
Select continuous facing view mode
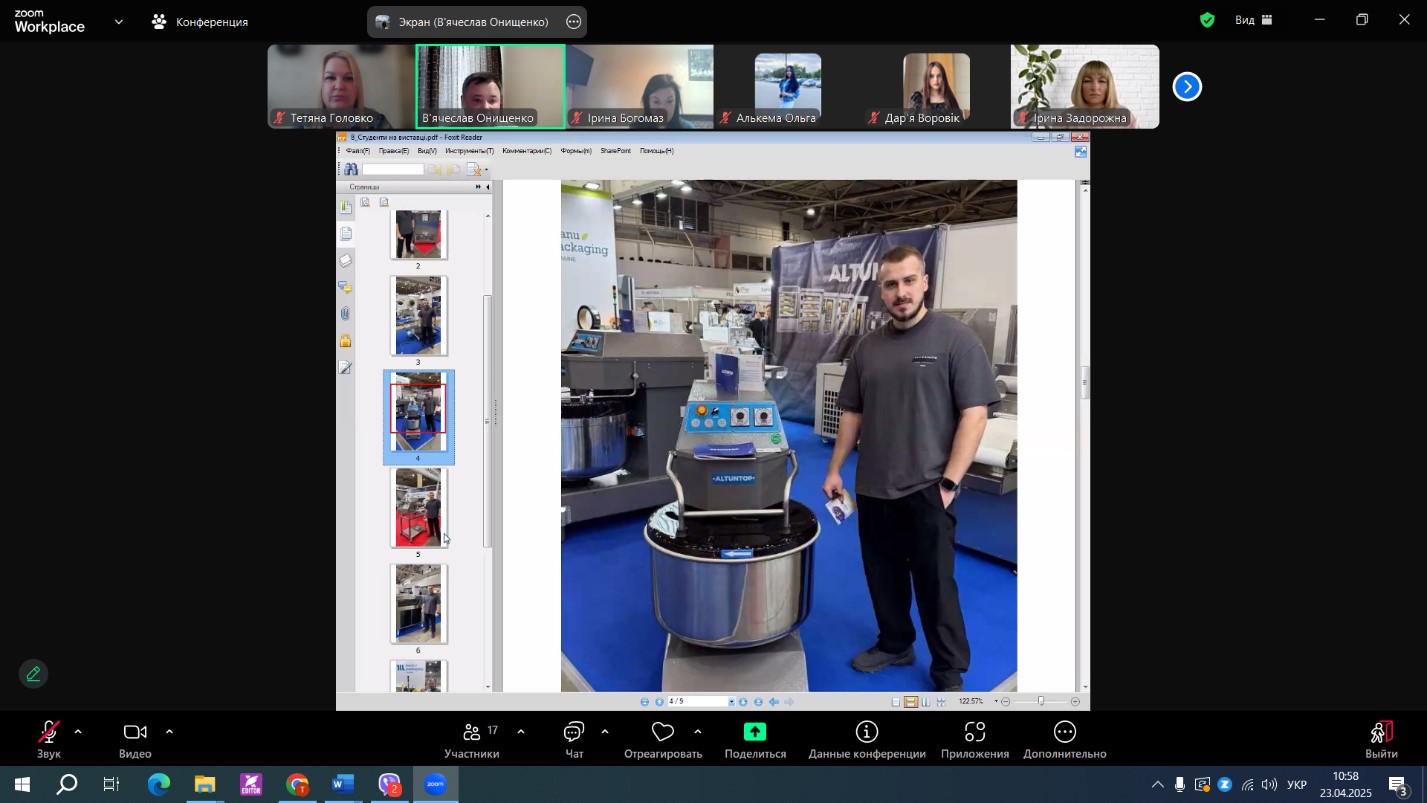click(x=941, y=702)
